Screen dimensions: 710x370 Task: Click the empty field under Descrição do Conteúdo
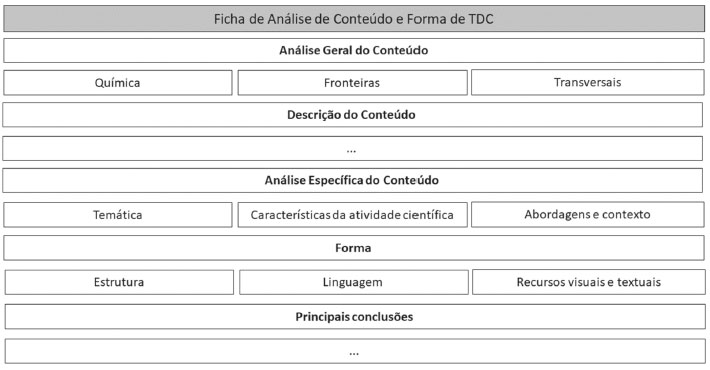pos(352,149)
